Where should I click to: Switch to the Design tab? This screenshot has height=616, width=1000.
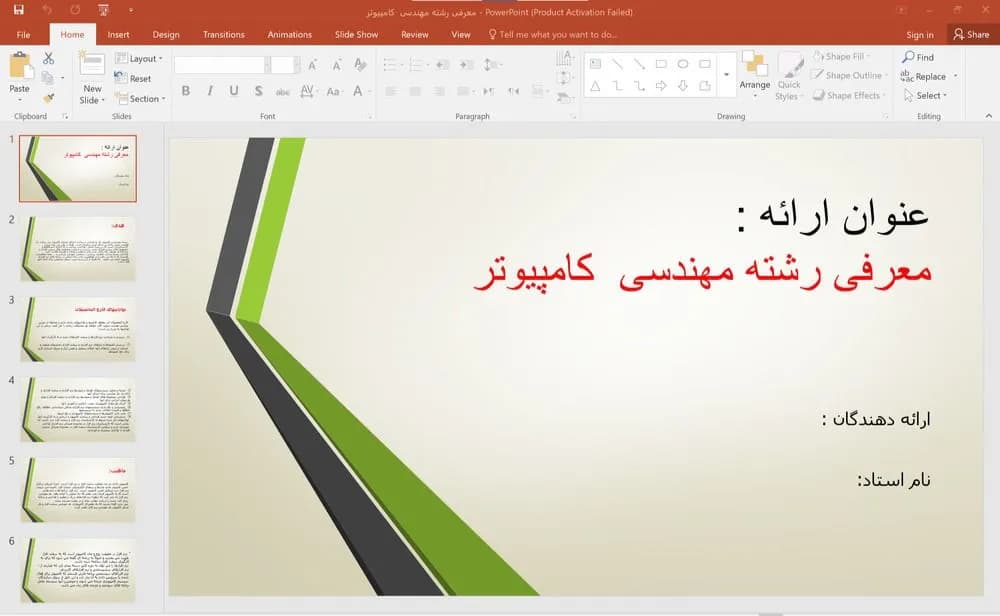(x=166, y=34)
